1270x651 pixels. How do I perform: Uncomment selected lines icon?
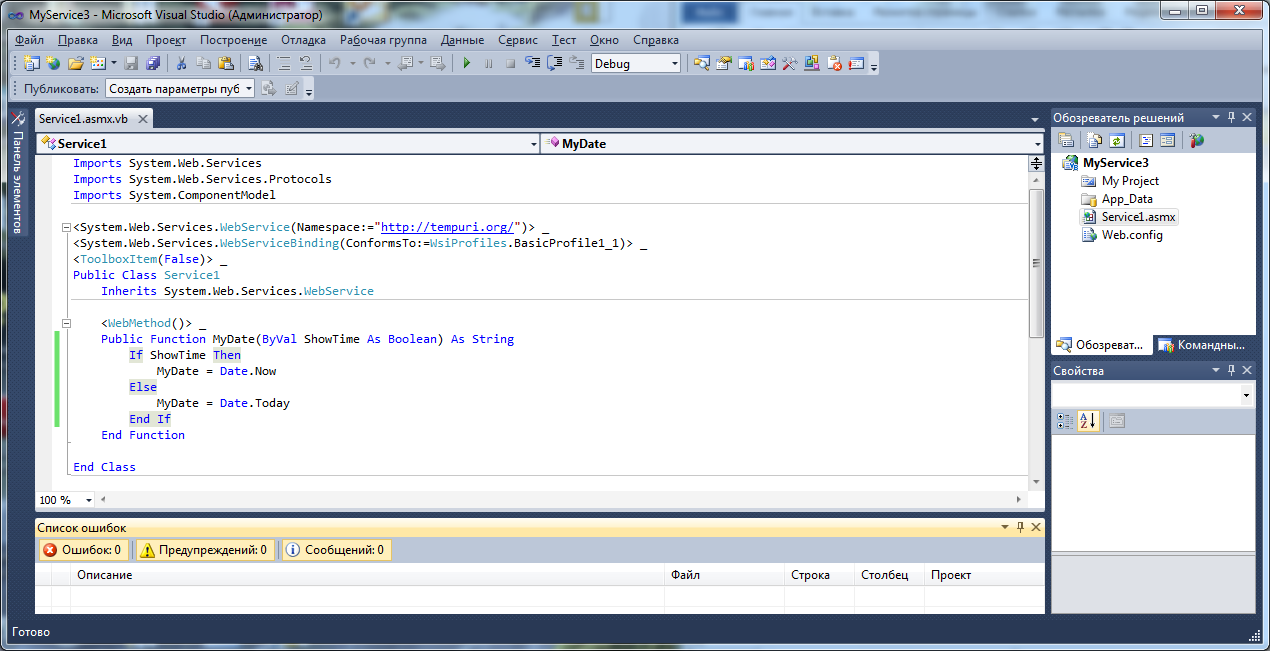[305, 63]
